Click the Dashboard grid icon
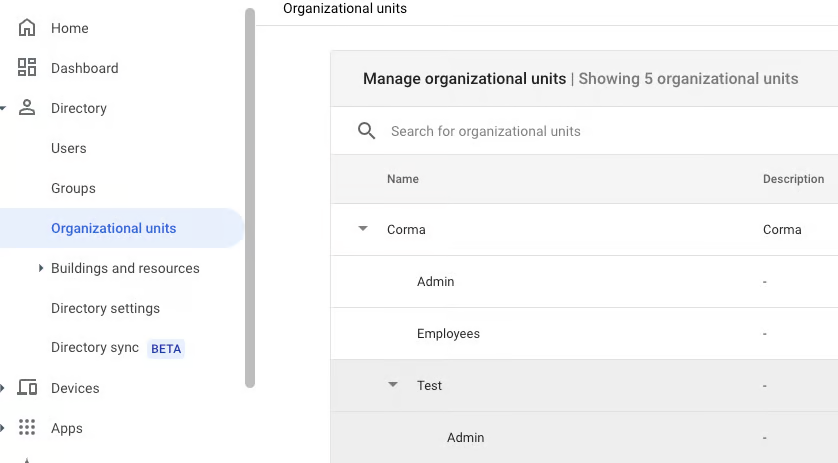Image resolution: width=838 pixels, height=463 pixels. [27, 68]
